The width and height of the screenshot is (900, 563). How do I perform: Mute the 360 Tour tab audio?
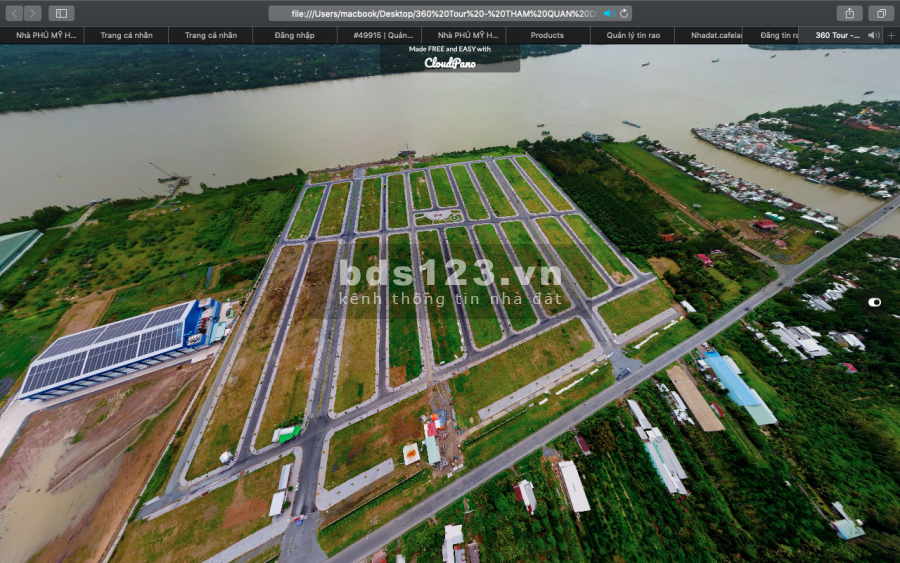[x=873, y=35]
